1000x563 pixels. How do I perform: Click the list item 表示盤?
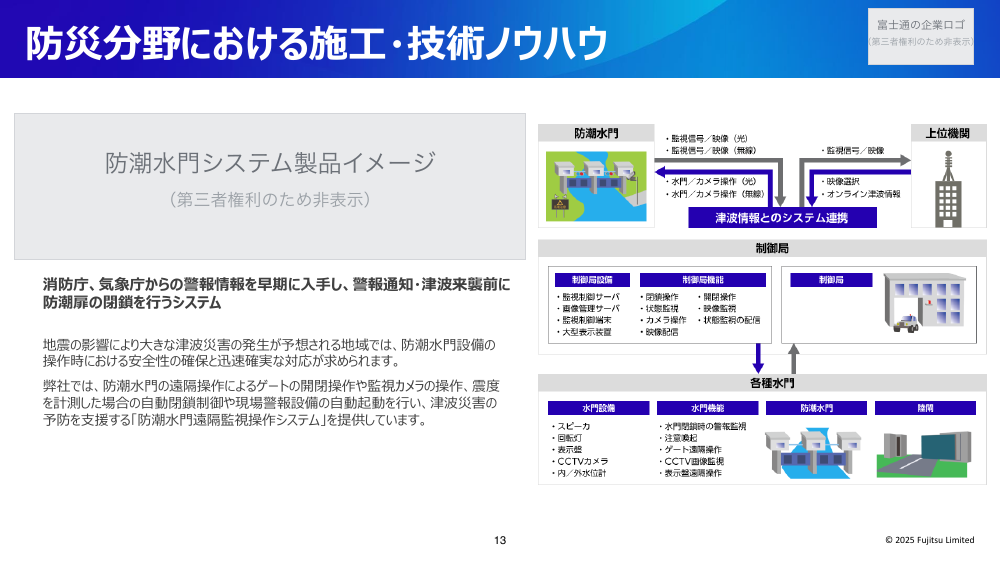(x=567, y=450)
